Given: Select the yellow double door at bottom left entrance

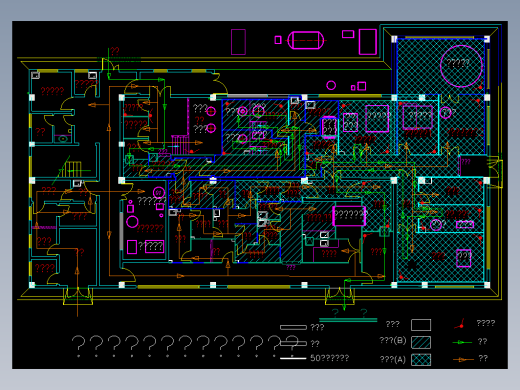Looking at the screenshot, I should click(78, 295).
